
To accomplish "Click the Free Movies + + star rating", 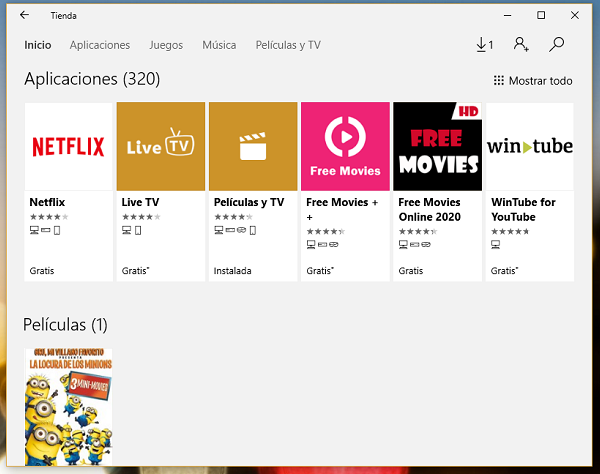I will click(326, 231).
